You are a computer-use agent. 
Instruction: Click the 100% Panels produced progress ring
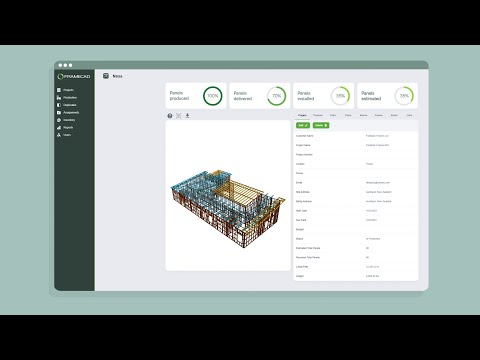213,96
